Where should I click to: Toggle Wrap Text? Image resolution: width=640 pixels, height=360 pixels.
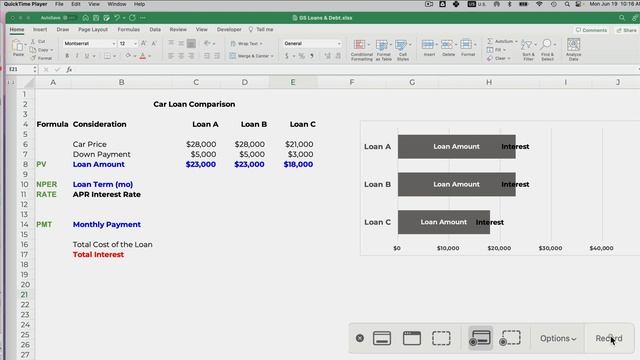[x=246, y=43]
